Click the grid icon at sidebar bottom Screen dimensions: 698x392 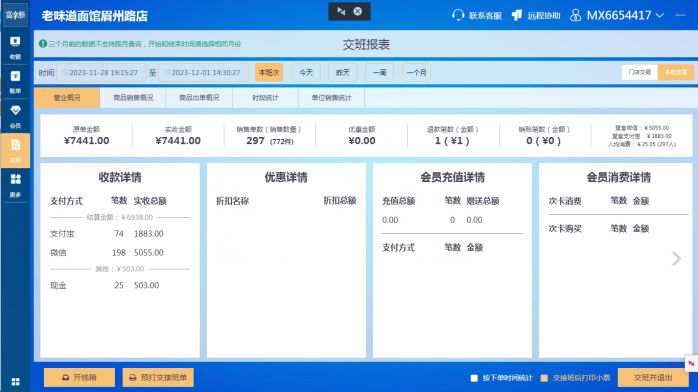(16, 381)
